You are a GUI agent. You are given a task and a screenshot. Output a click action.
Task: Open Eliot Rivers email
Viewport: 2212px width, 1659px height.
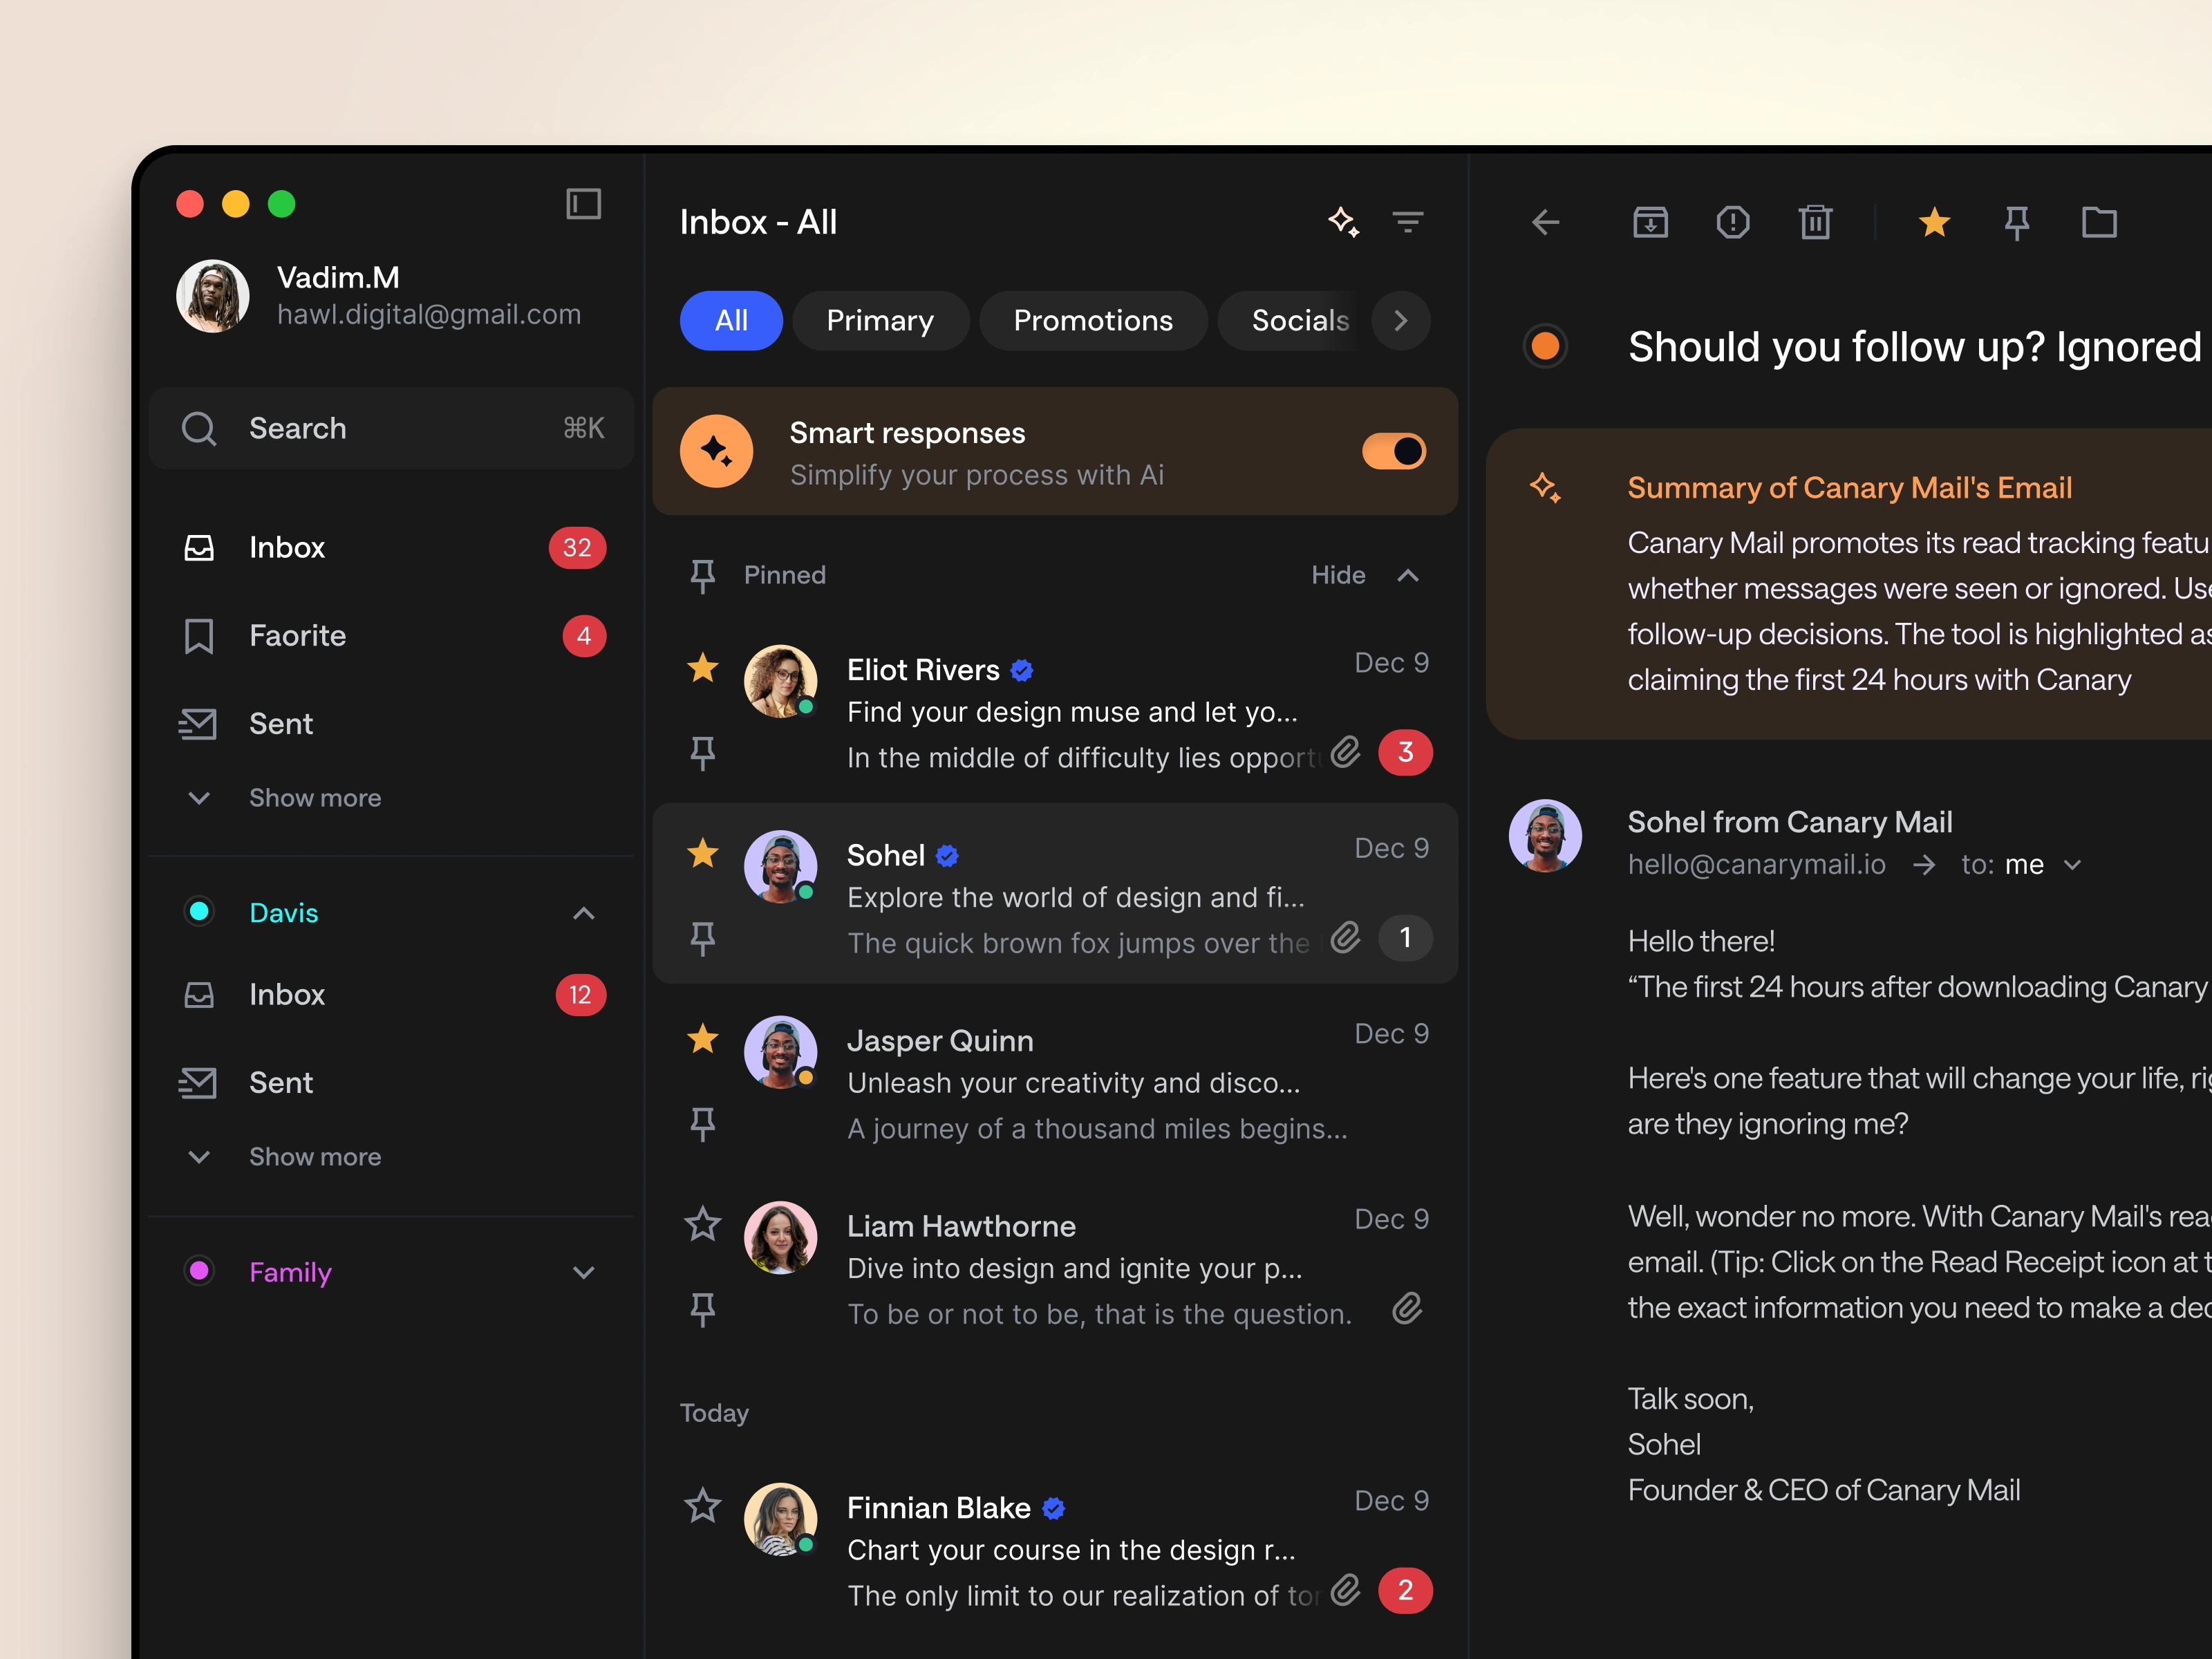coord(1056,709)
